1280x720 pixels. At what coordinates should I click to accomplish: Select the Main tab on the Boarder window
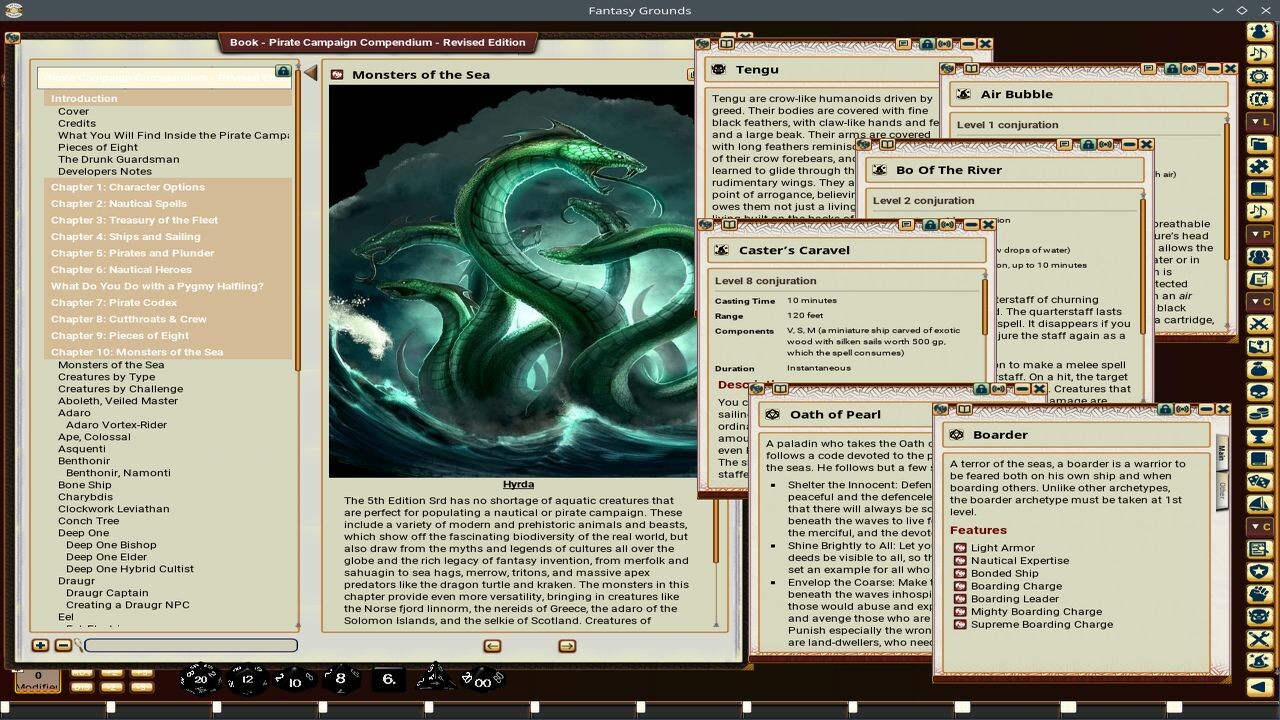click(x=1222, y=452)
